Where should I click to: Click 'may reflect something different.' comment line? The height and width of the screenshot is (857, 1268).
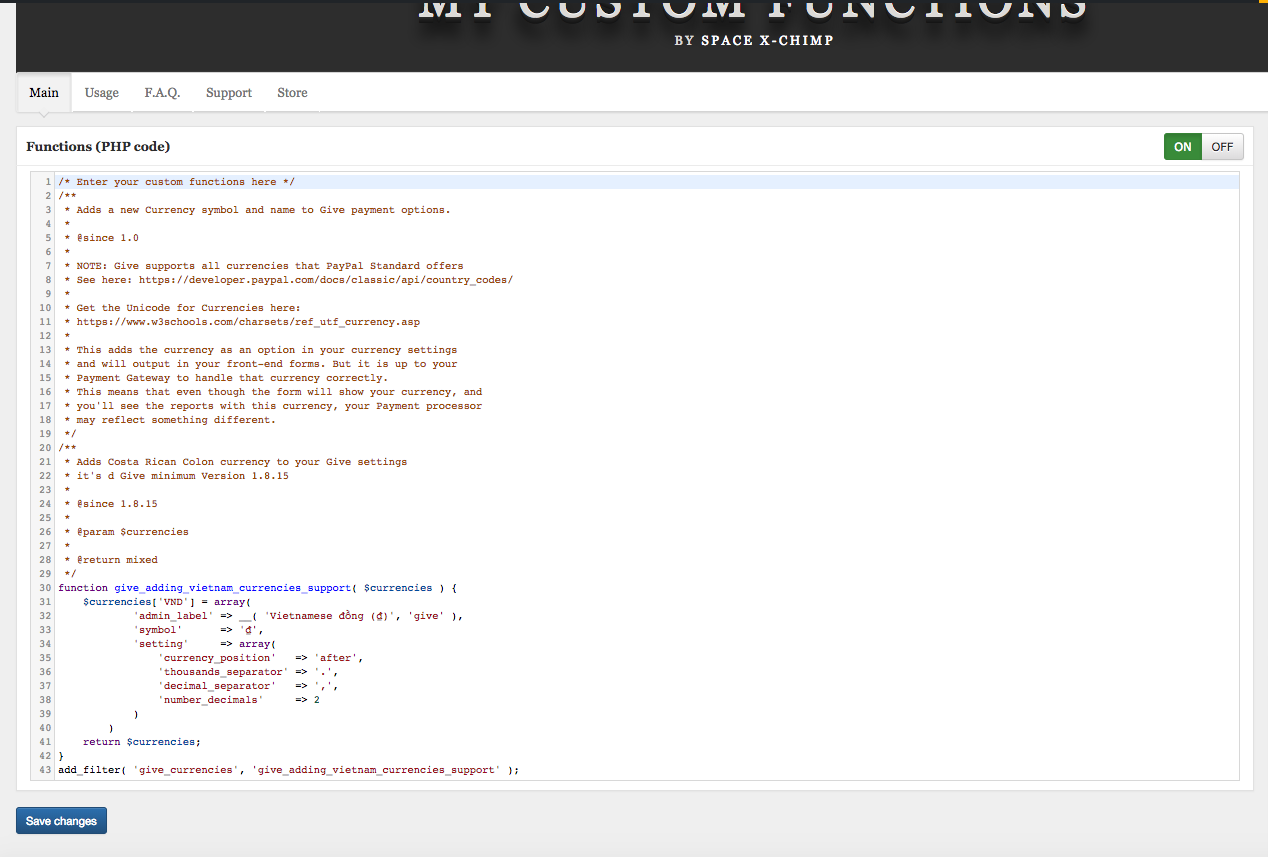pos(170,420)
